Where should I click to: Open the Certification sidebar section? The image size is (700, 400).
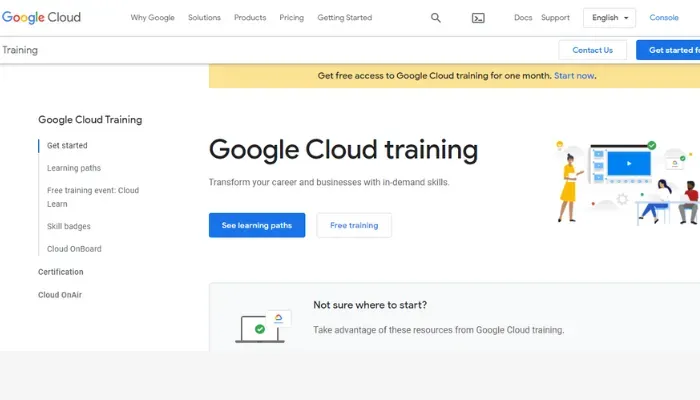click(61, 272)
